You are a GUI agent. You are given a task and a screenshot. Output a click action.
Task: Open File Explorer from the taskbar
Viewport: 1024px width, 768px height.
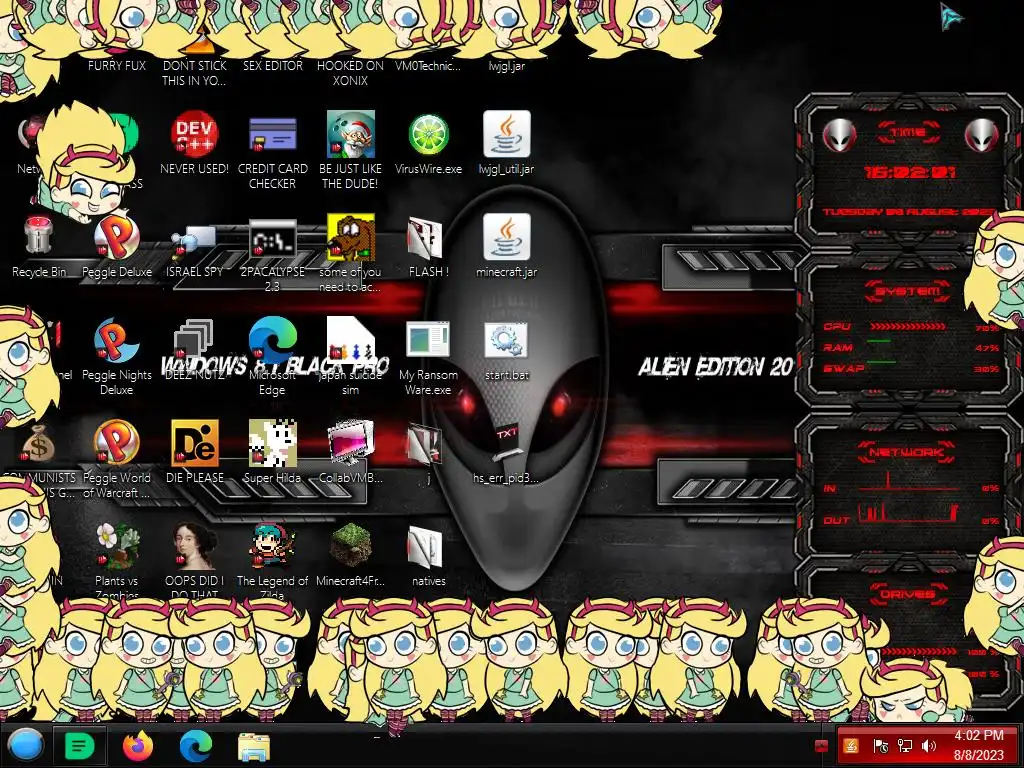[x=254, y=746]
